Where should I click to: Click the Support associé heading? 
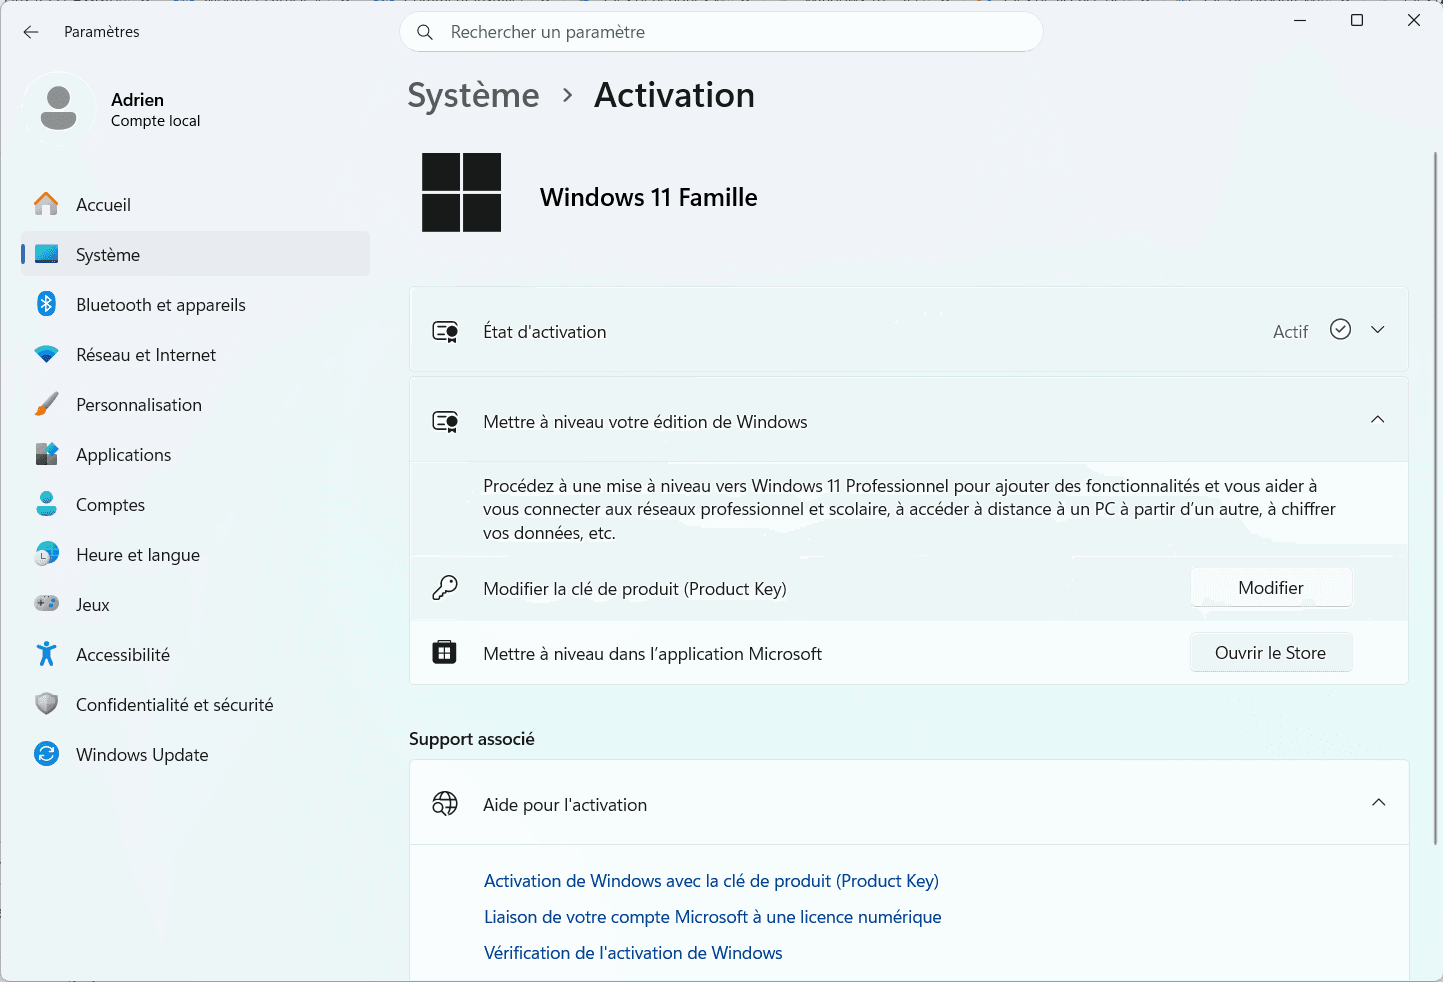point(472,739)
